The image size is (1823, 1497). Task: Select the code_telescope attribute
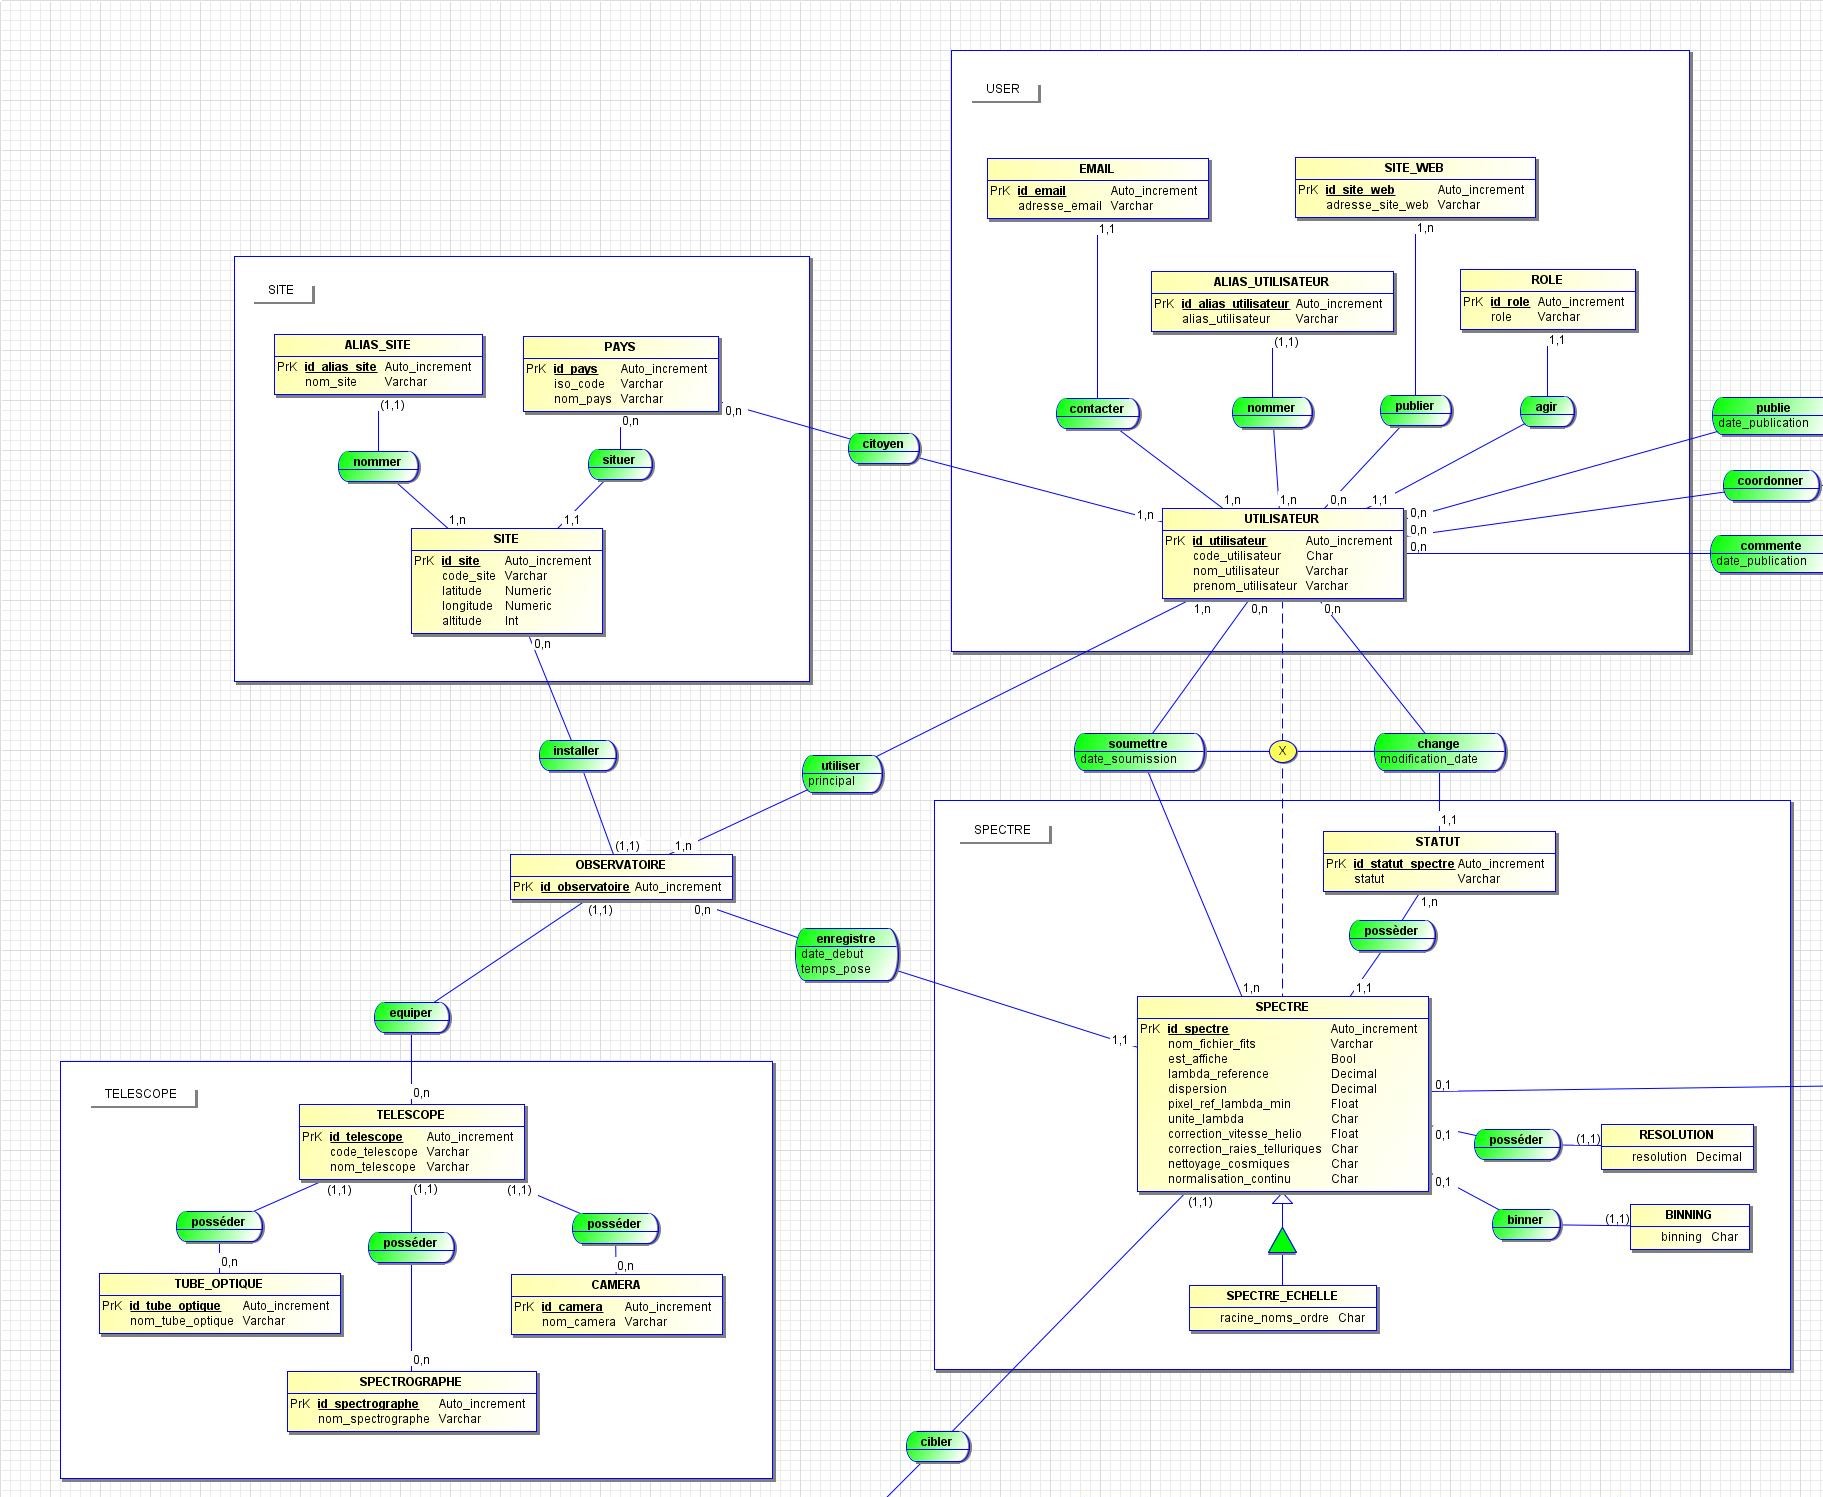pos(374,1152)
